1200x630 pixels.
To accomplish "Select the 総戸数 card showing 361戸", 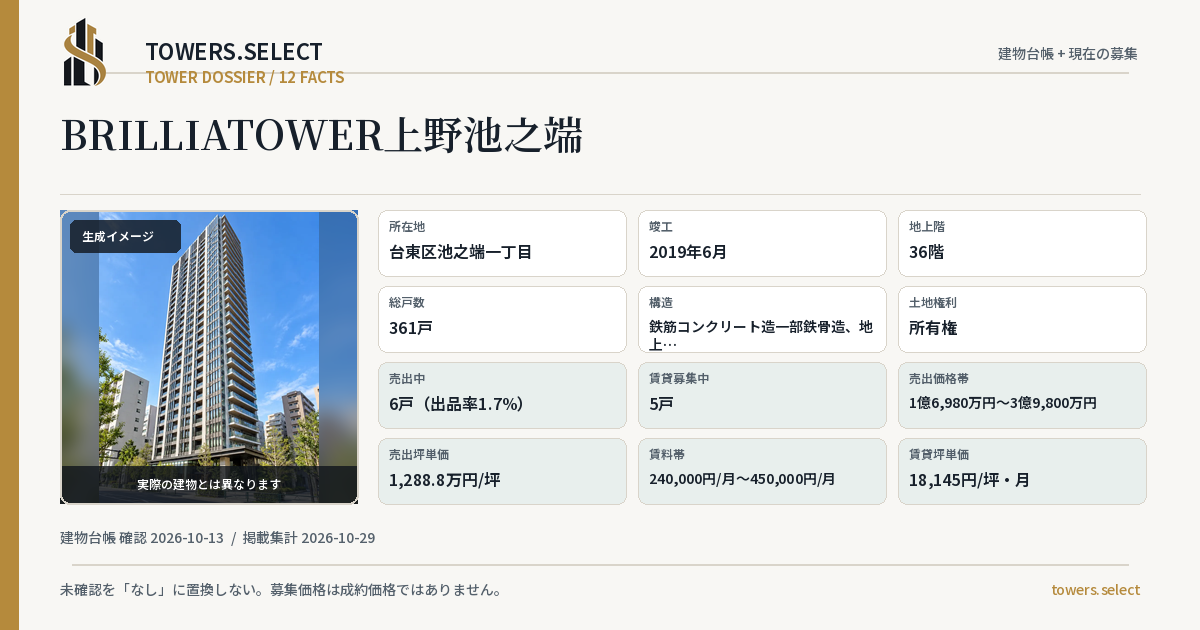I will click(502, 319).
